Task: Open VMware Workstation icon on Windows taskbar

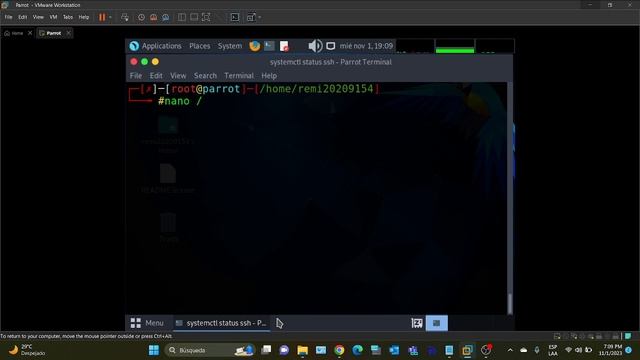Action: click(467, 350)
